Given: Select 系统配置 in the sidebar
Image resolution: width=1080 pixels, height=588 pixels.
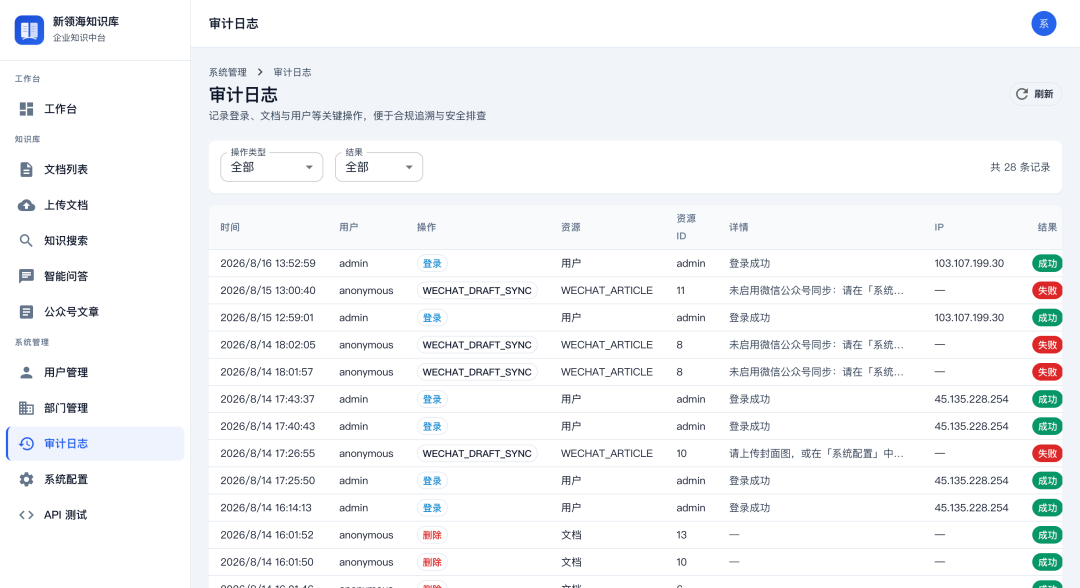Looking at the screenshot, I should pyautogui.click(x=95, y=479).
